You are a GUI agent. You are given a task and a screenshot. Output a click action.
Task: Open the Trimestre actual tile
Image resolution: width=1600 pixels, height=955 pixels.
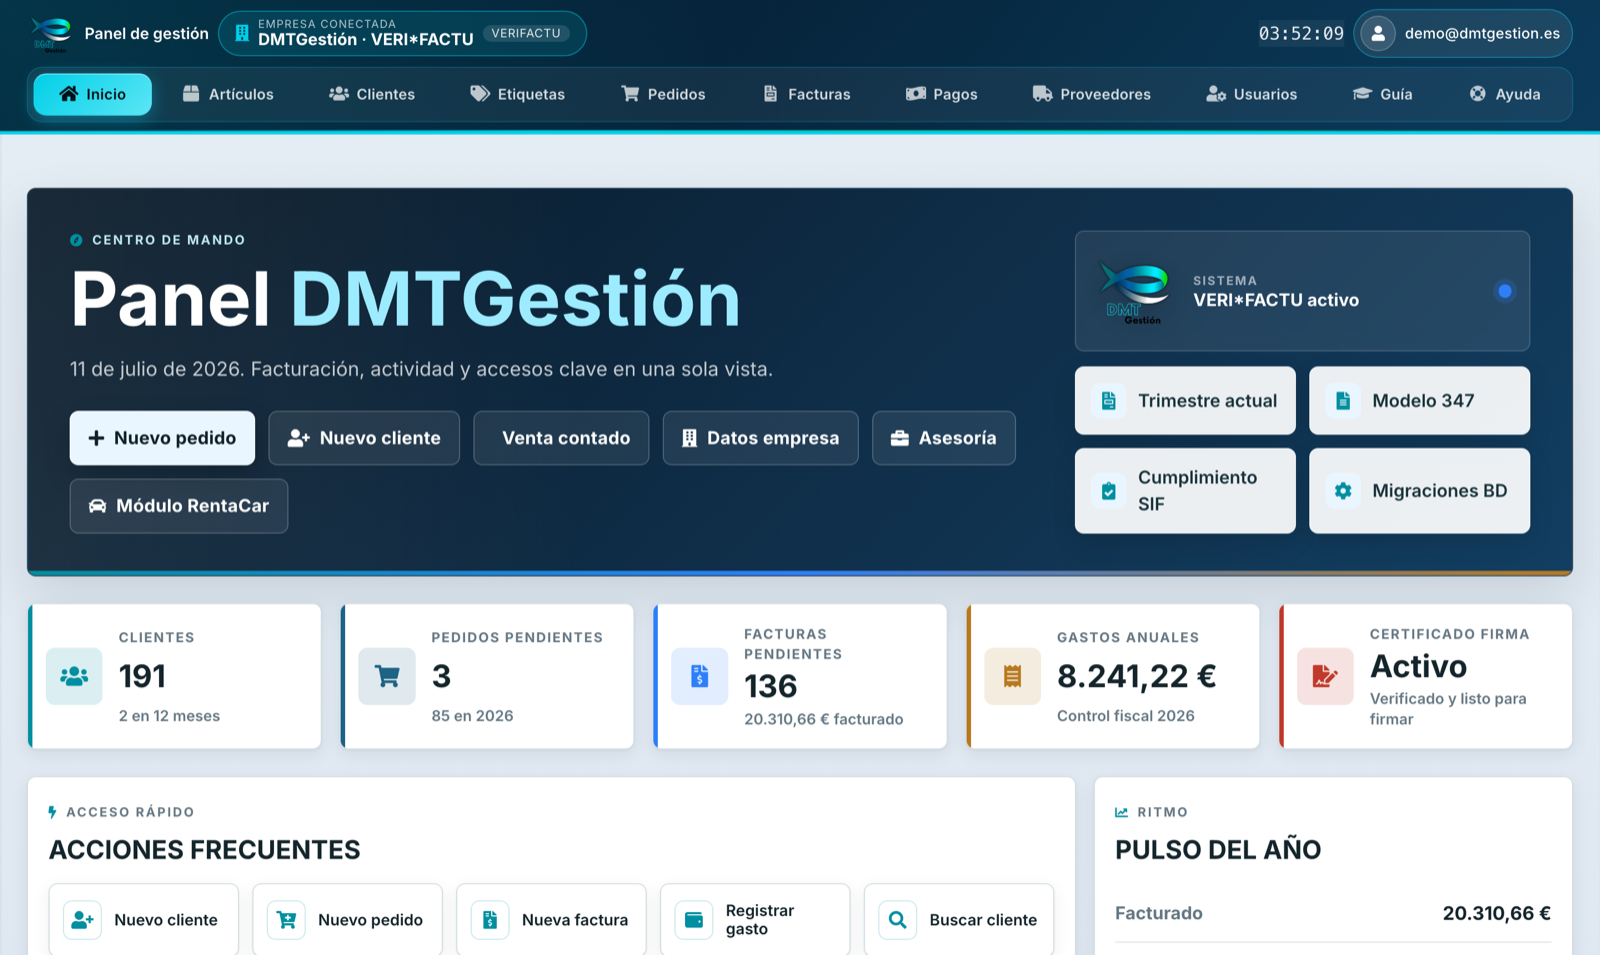tap(1185, 401)
